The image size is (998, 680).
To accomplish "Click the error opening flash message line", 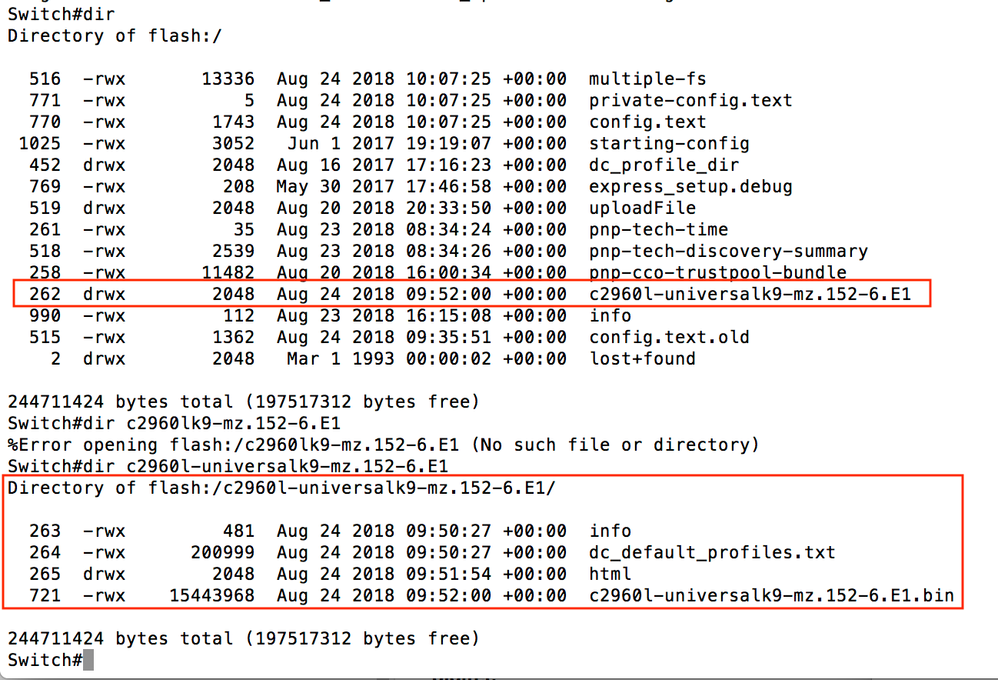I will point(383,445).
